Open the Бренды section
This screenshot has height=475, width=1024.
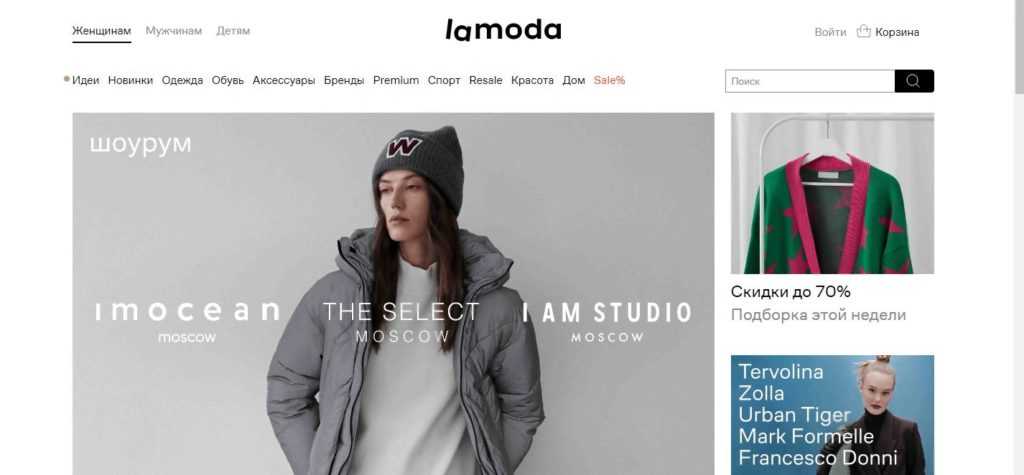[x=344, y=80]
